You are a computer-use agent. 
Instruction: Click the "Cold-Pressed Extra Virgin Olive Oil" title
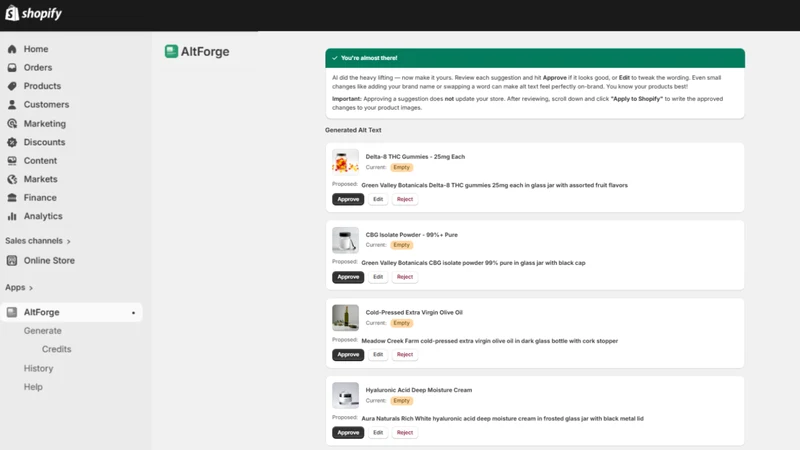tap(414, 312)
